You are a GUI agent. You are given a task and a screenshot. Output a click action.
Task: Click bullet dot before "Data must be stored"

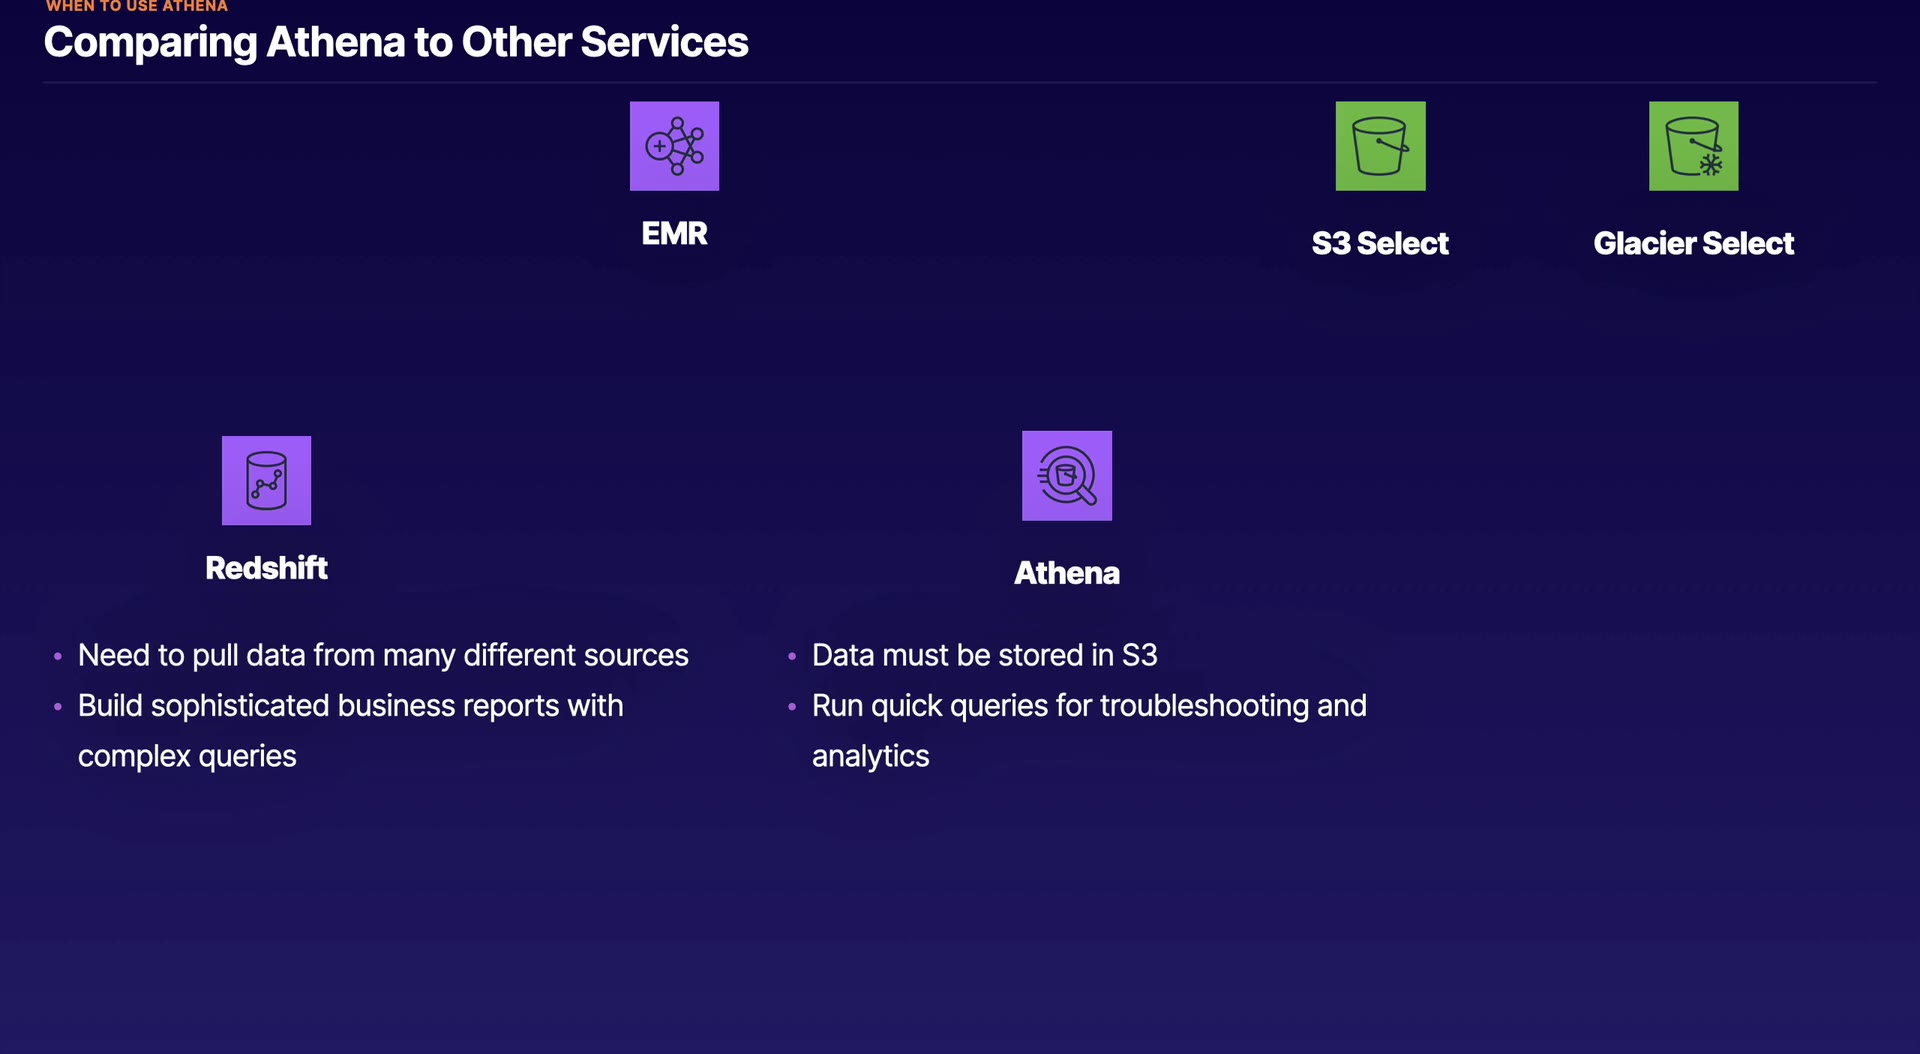pos(792,656)
